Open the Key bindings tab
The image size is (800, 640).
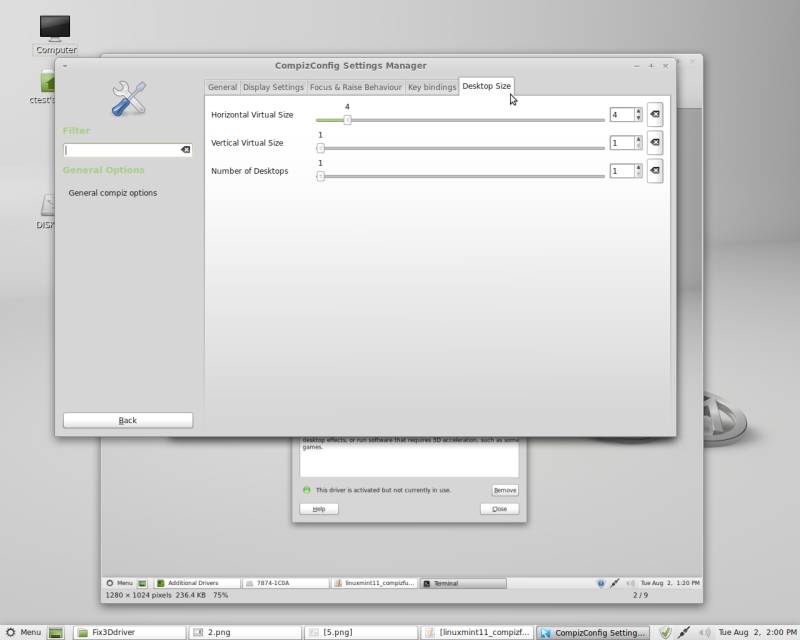432,87
